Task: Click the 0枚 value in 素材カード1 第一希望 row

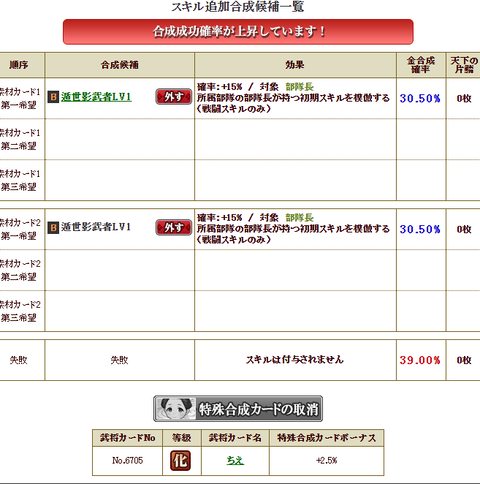Action: click(x=464, y=98)
